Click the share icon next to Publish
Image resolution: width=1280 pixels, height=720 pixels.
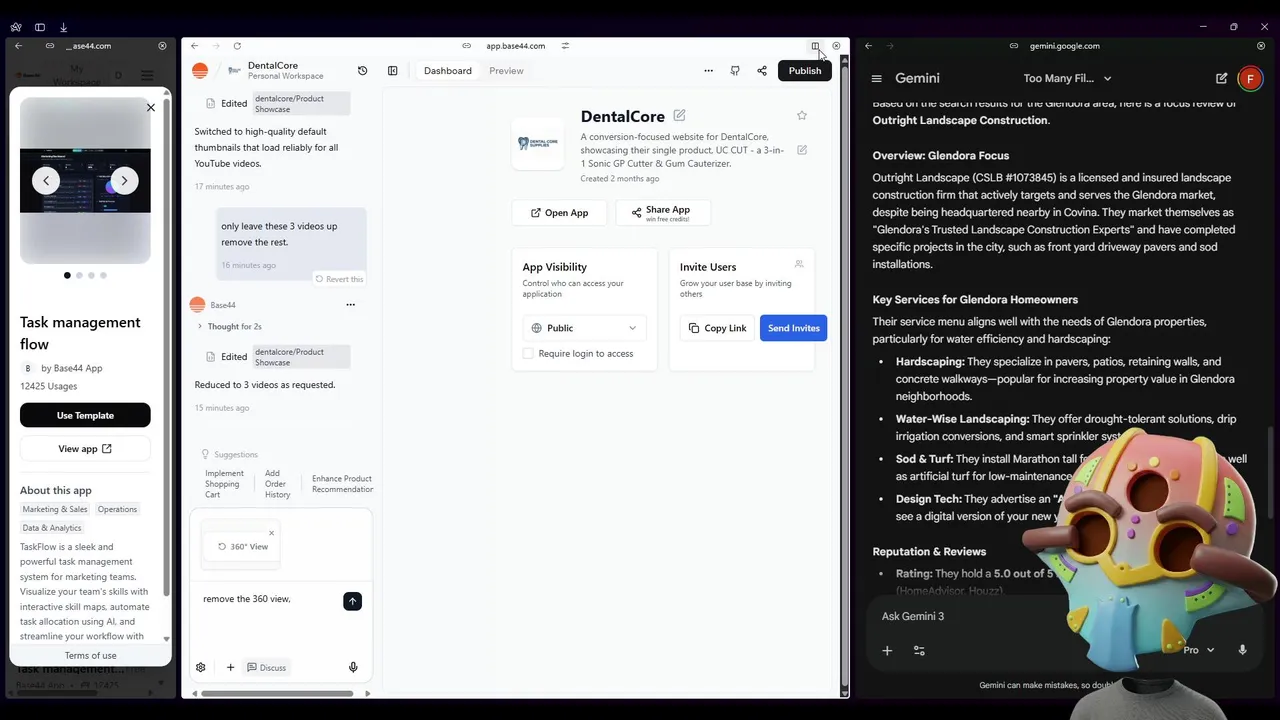coord(762,71)
